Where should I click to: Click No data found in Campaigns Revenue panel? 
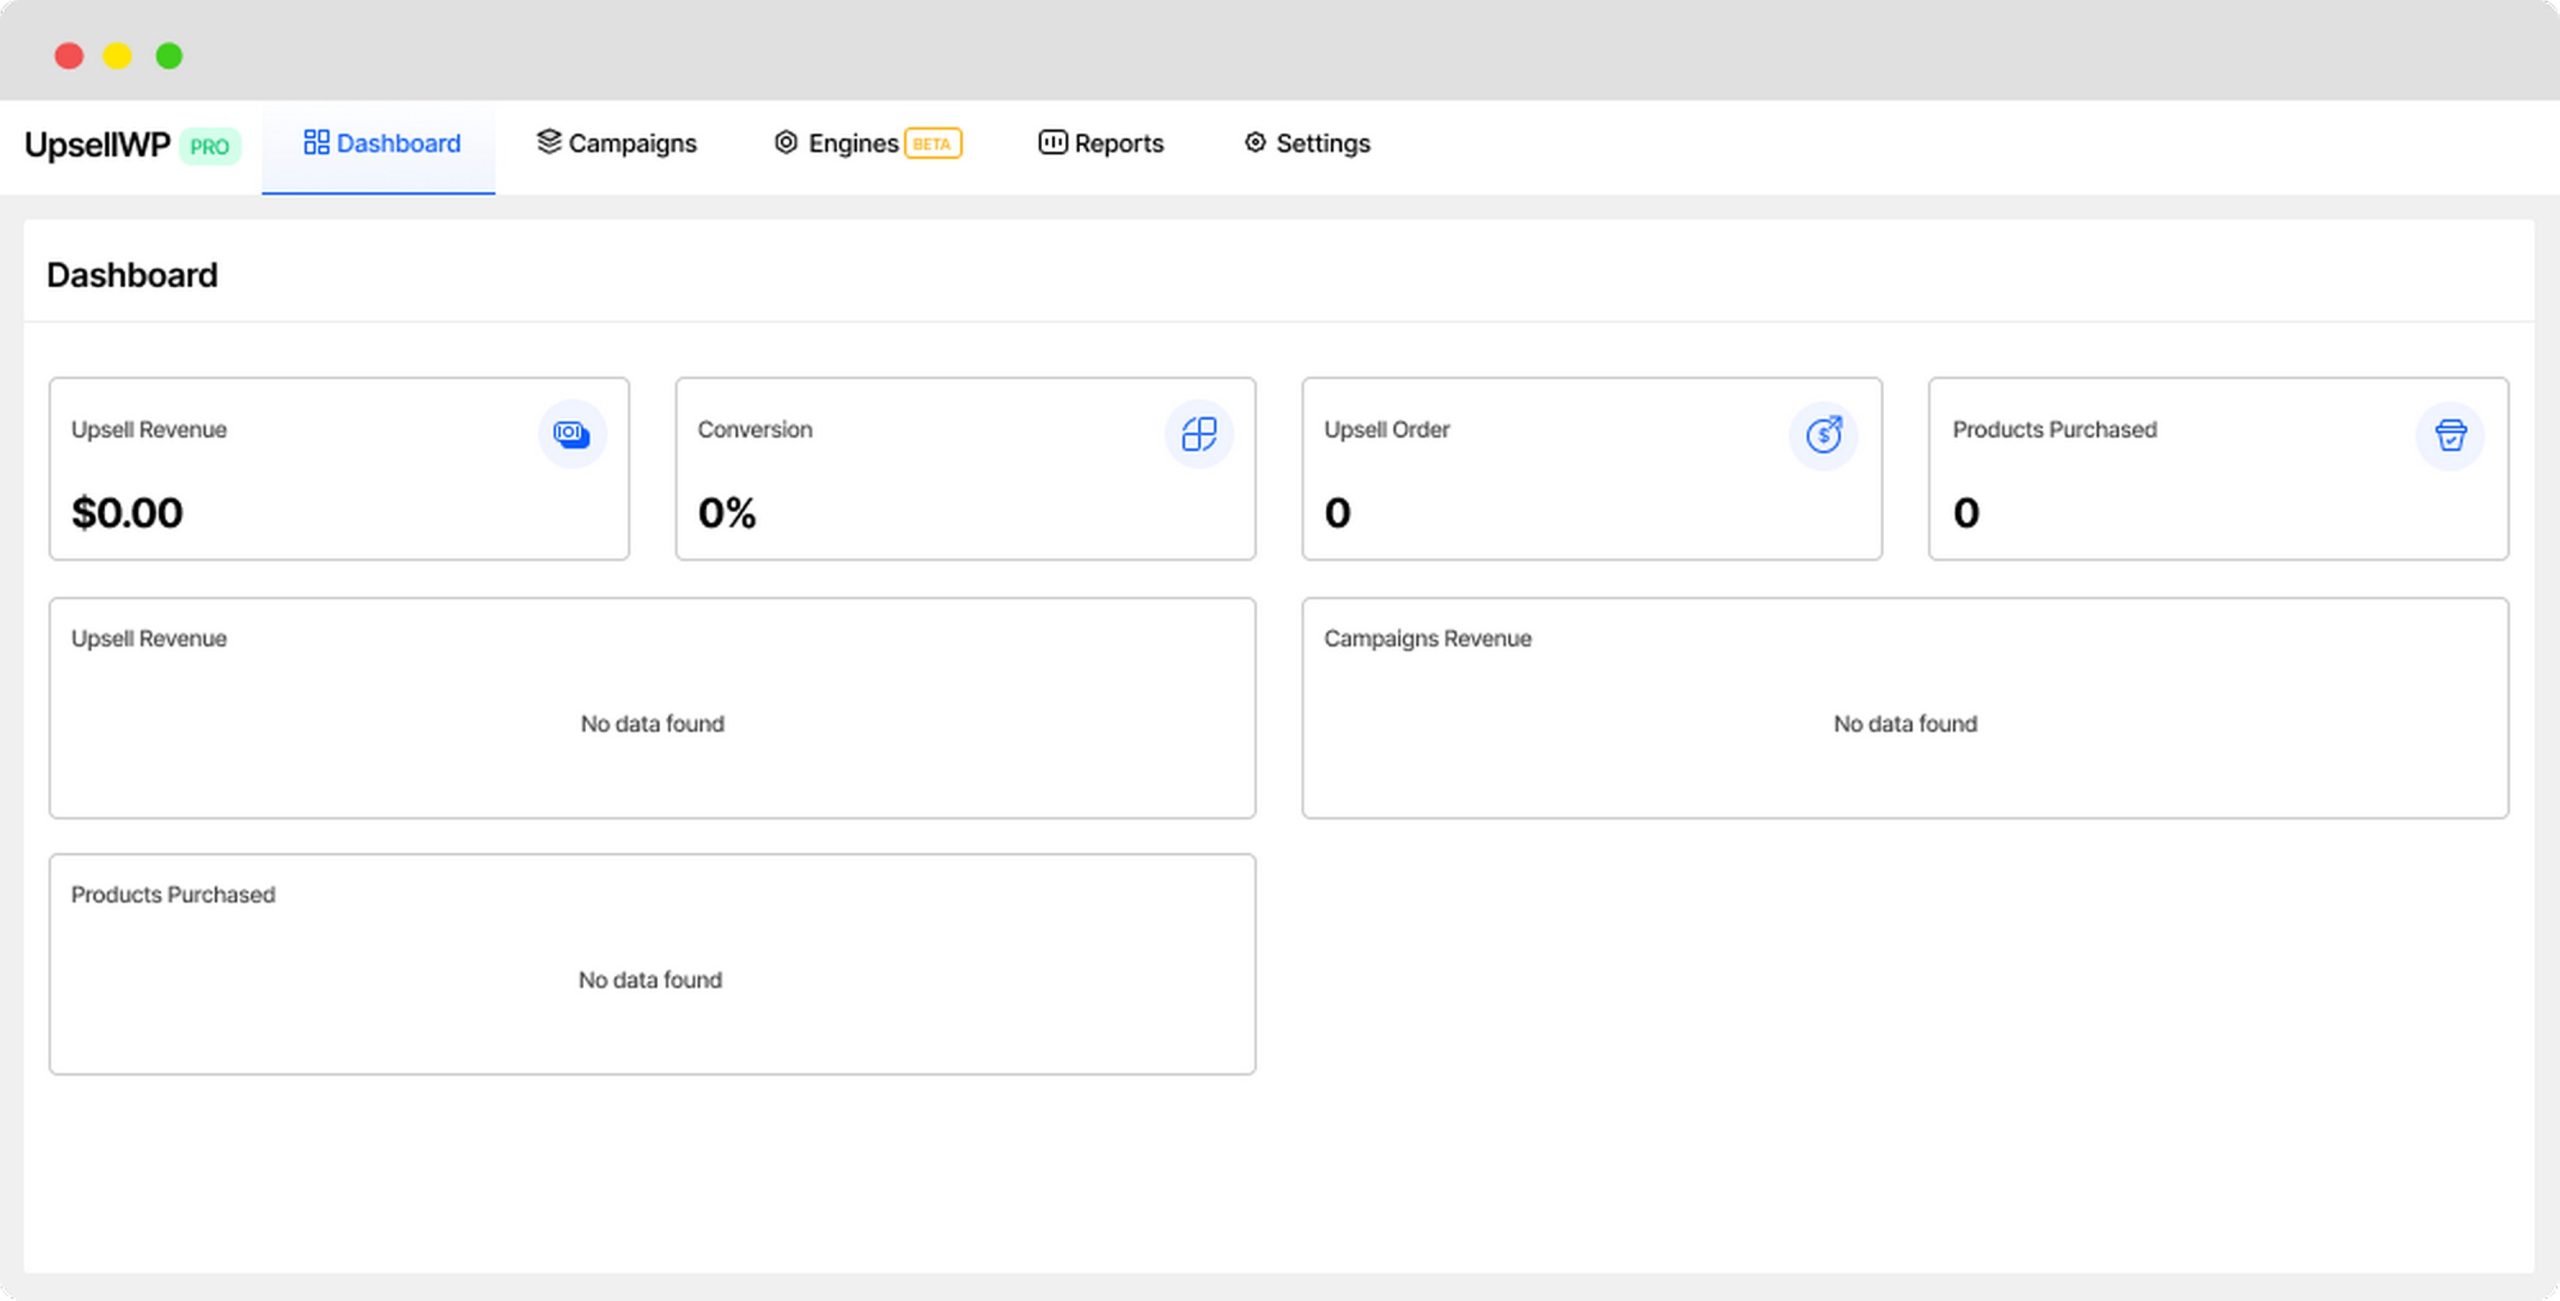click(x=1905, y=724)
